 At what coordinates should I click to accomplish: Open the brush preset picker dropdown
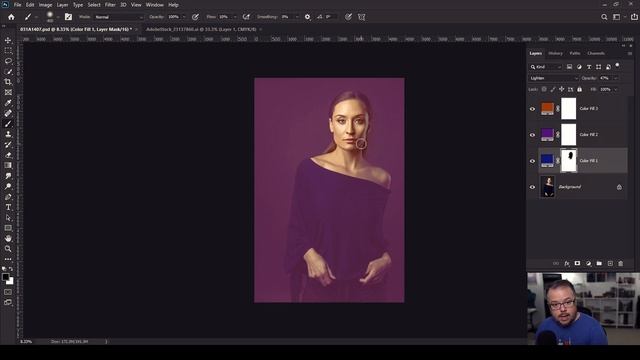(58, 17)
